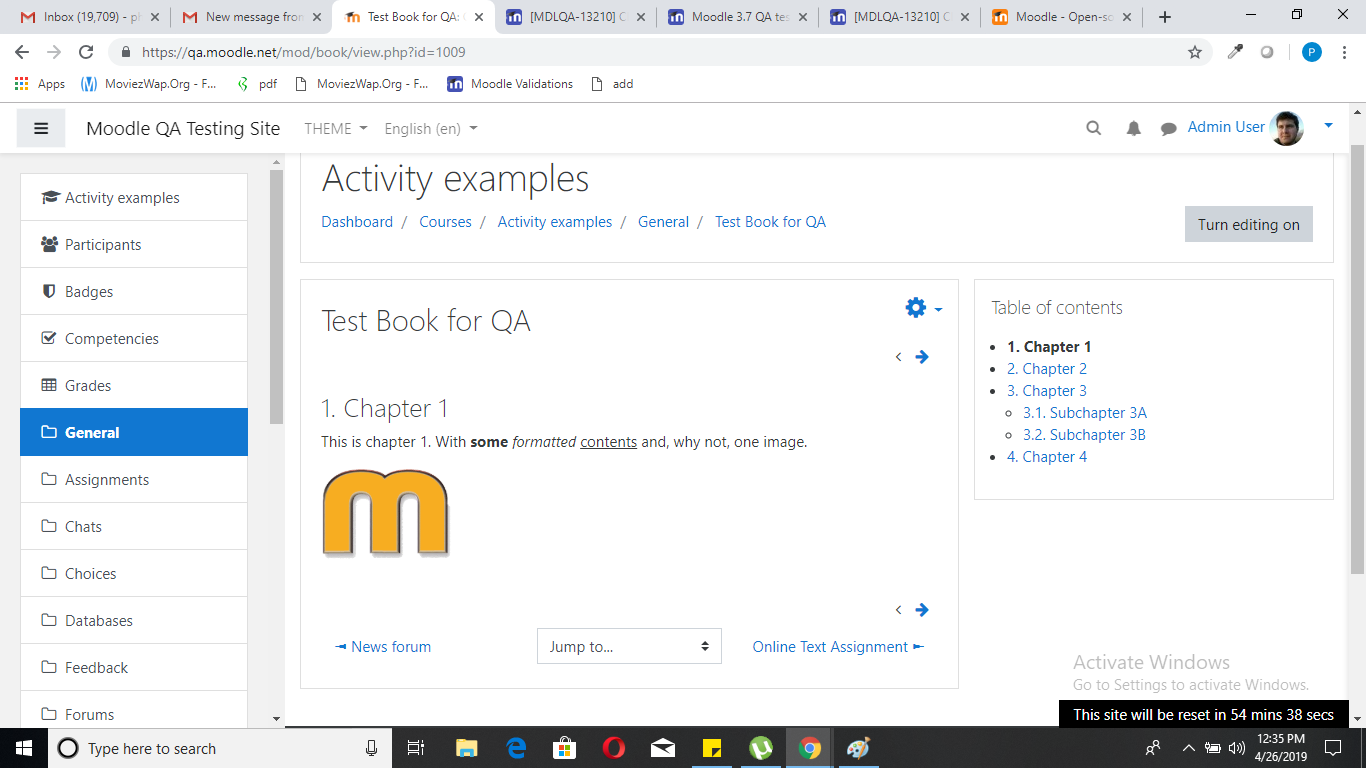The image size is (1366, 768).
Task: Open the Windows action center icon
Action: coord(1332,748)
